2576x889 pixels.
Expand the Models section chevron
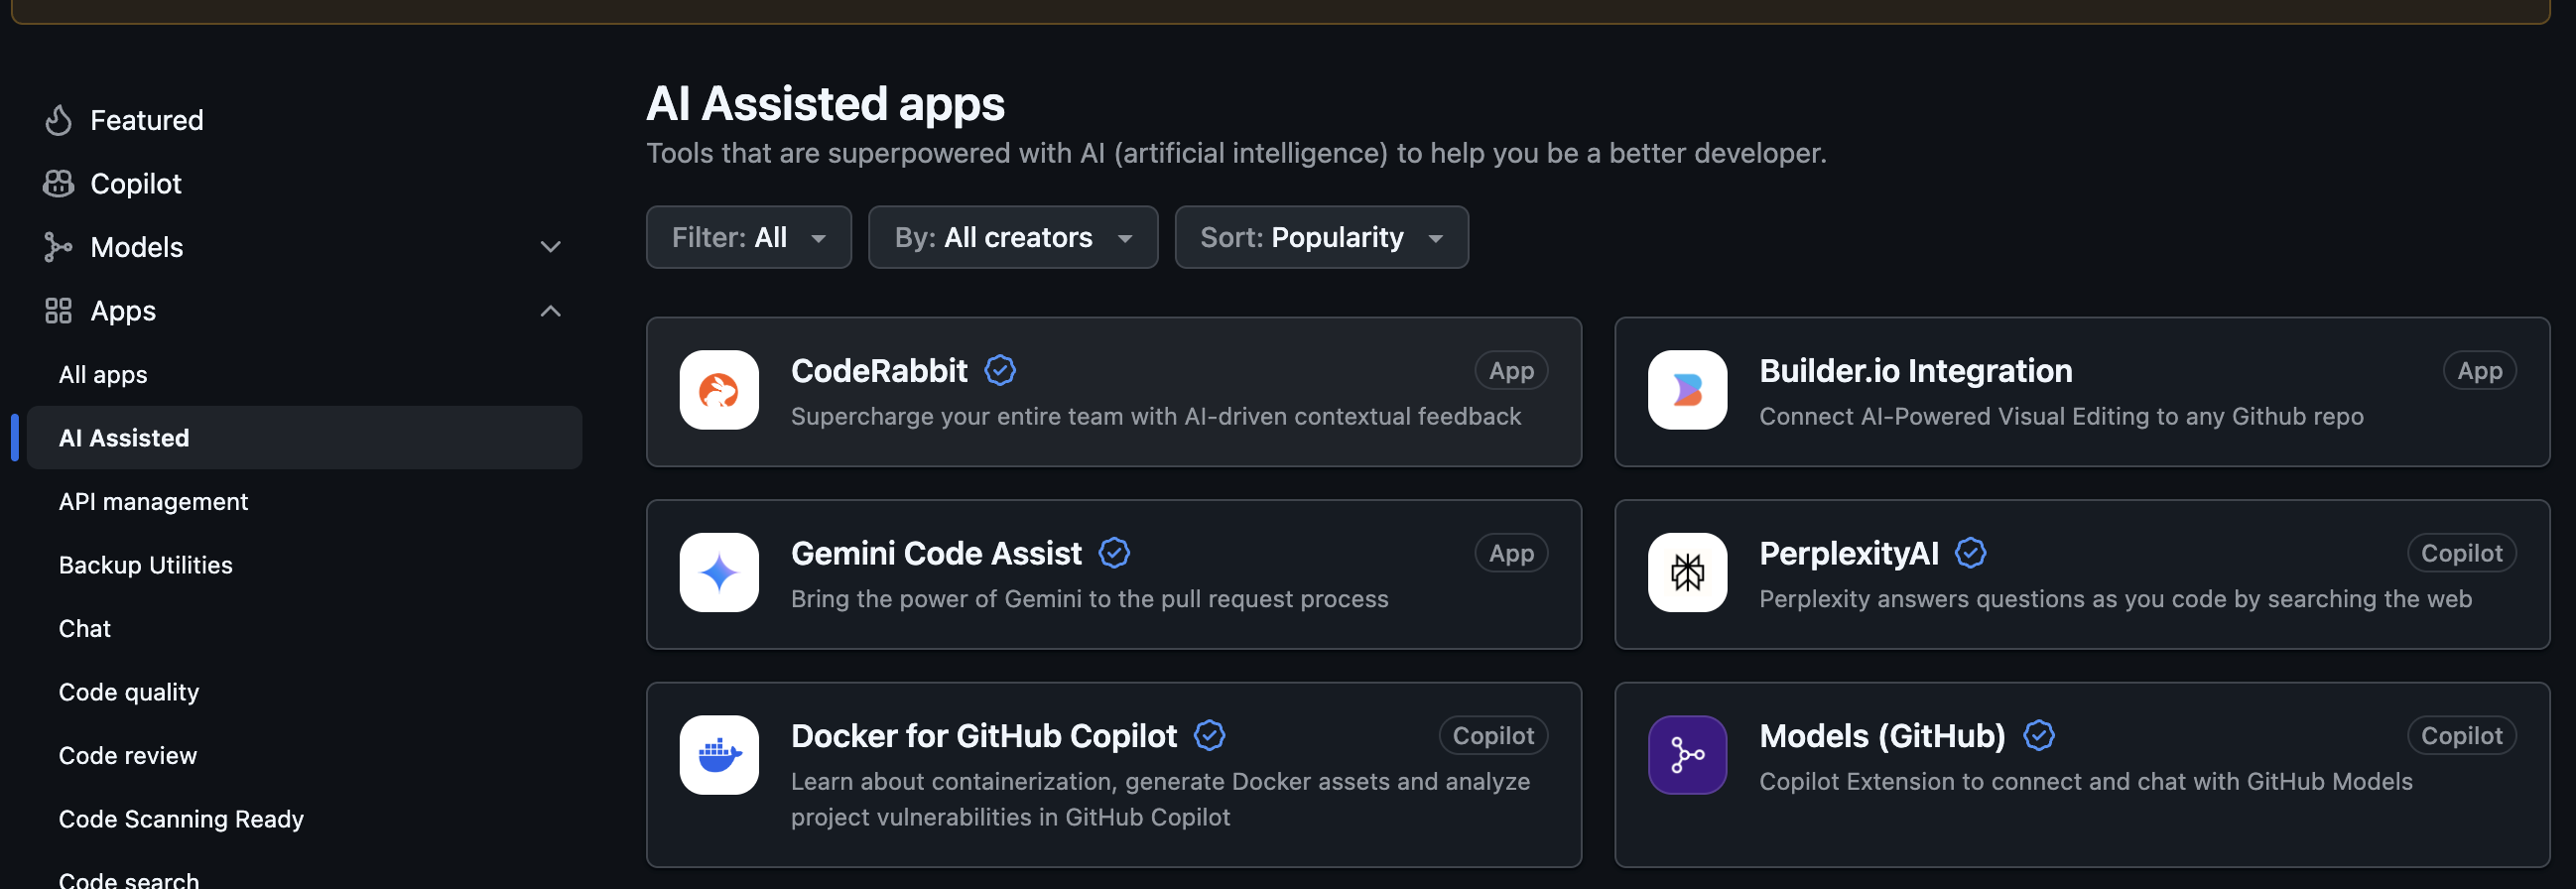[x=550, y=247]
